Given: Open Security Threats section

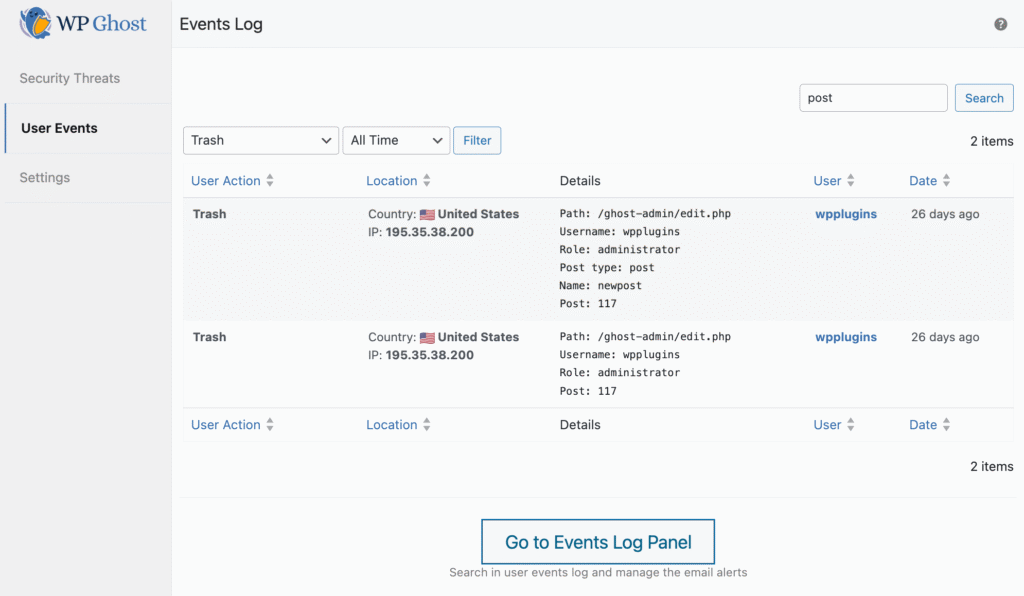Looking at the screenshot, I should 70,78.
